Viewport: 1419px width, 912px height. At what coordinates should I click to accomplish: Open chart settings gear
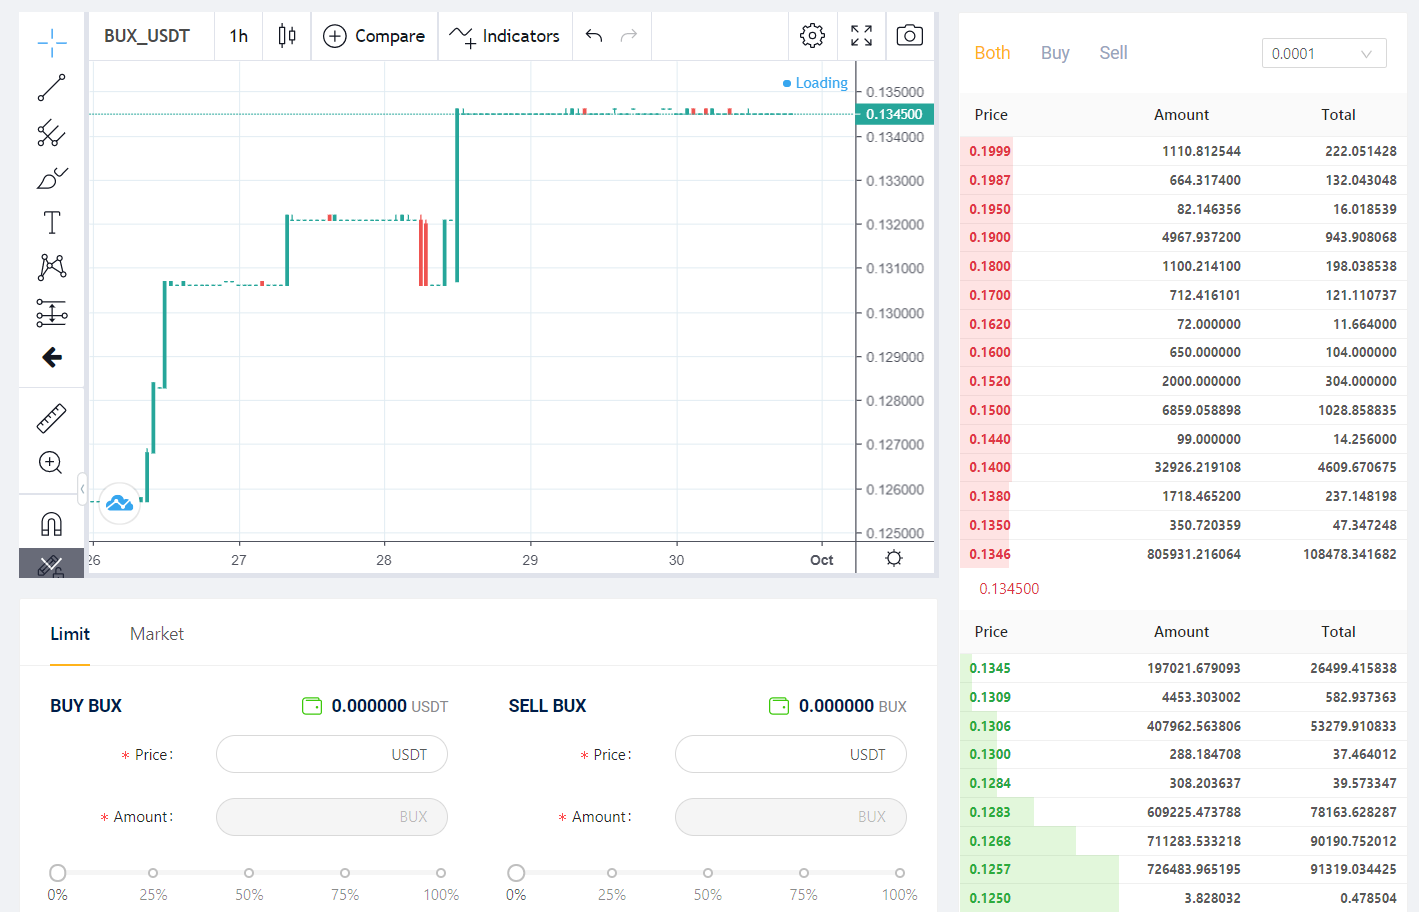point(812,36)
